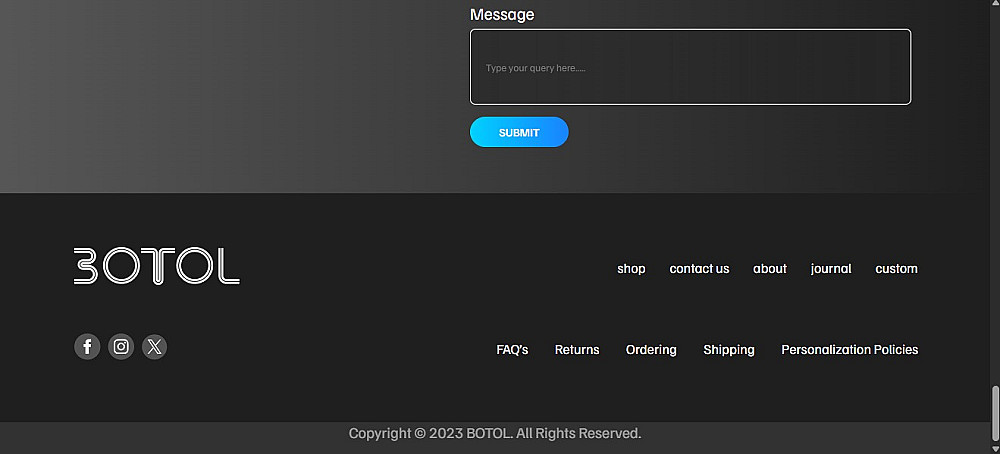Screen dimensions: 1000x454
Task: Click the vertical scrollbar thumb
Action: [995, 413]
